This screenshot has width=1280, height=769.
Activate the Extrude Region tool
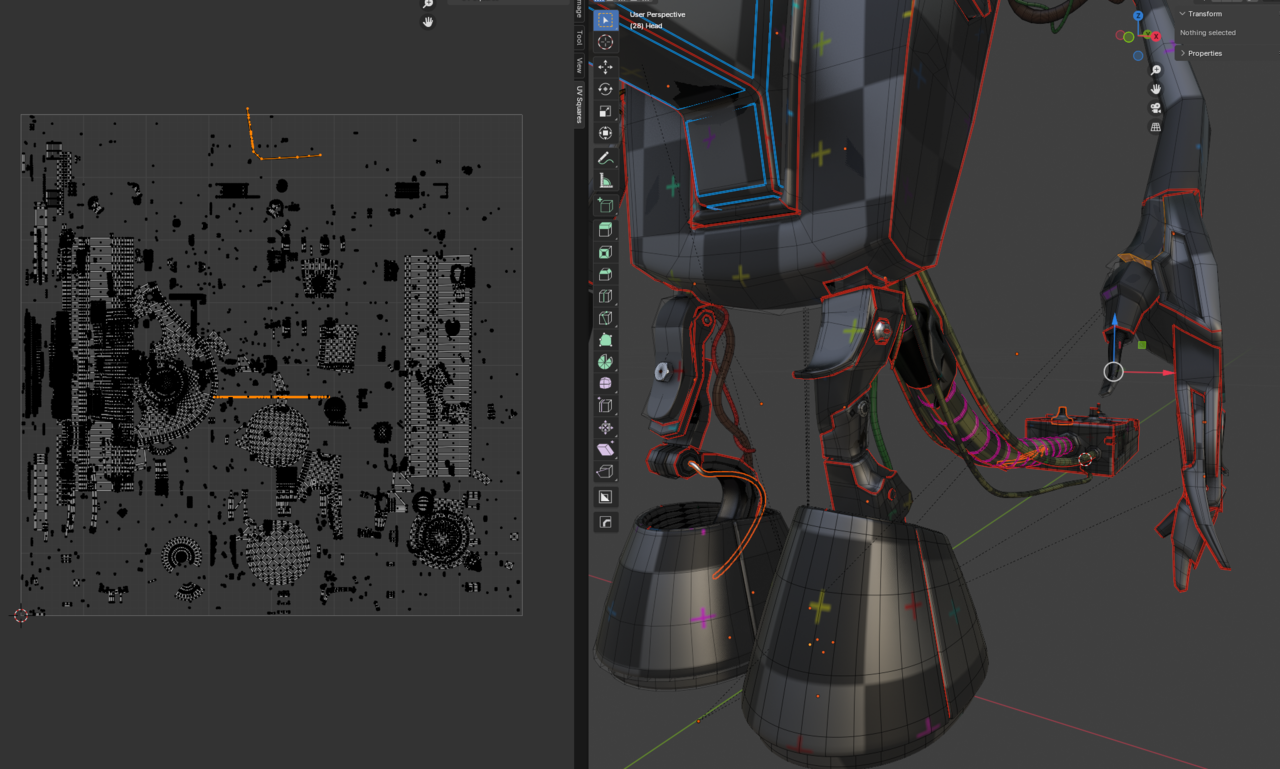tap(605, 230)
